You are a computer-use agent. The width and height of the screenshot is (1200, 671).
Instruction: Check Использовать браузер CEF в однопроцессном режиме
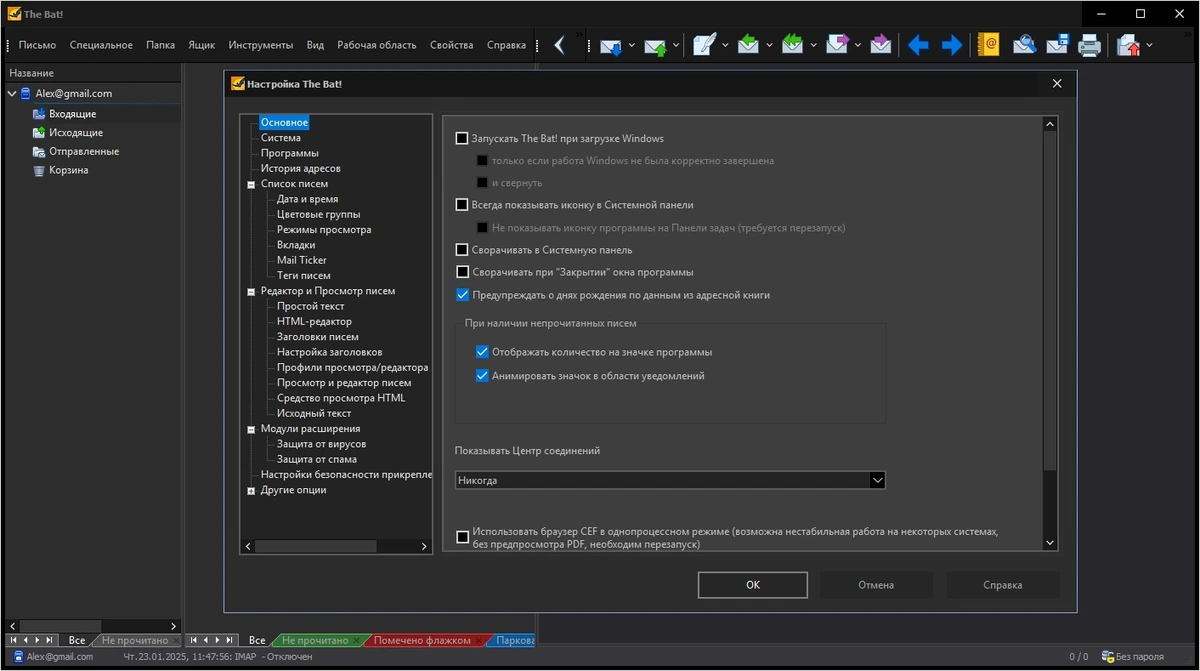click(x=462, y=538)
